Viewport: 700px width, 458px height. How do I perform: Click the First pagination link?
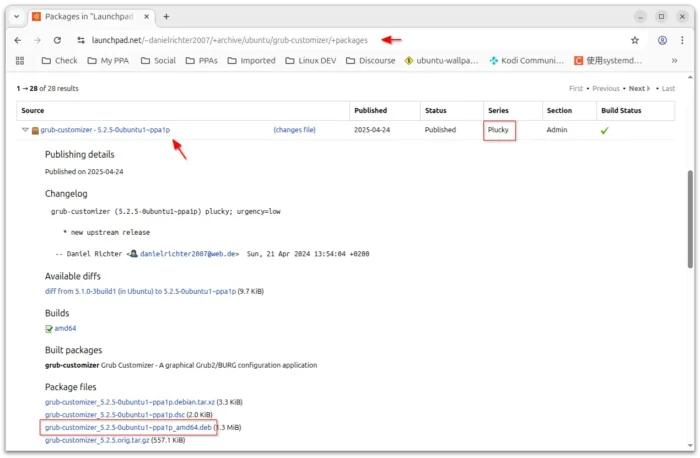tap(576, 88)
